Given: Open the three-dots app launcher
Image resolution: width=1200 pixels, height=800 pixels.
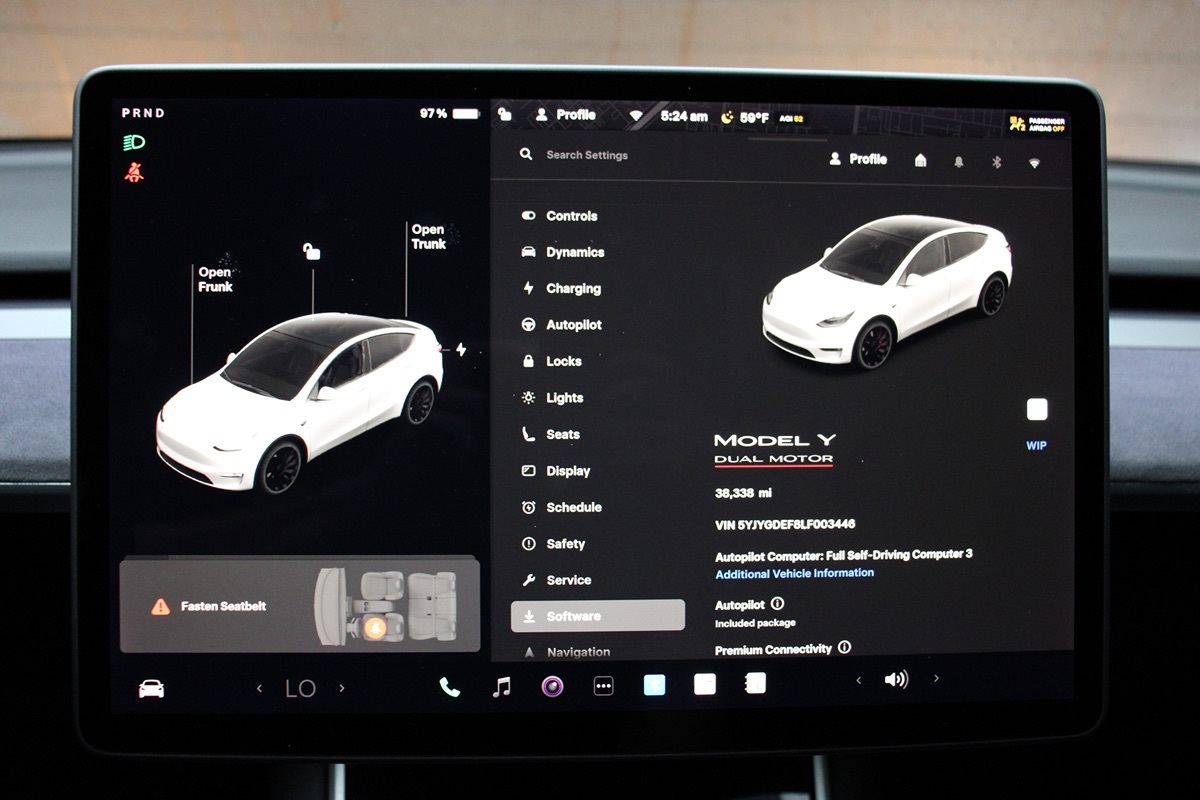Looking at the screenshot, I should (603, 687).
